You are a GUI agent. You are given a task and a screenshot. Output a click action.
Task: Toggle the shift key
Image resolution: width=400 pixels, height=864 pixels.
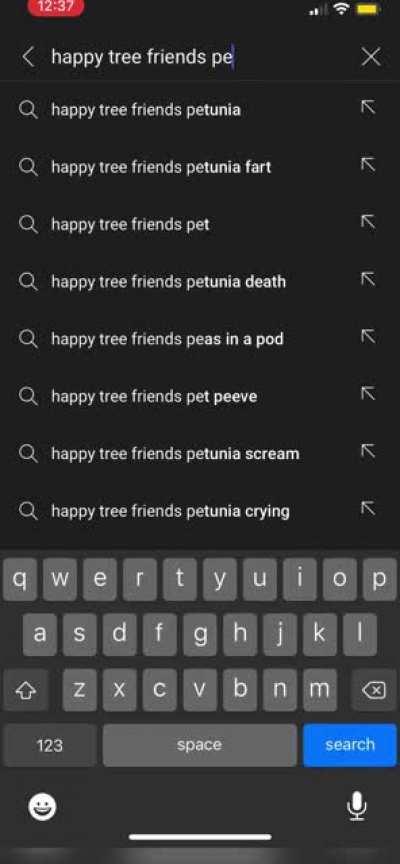point(25,689)
